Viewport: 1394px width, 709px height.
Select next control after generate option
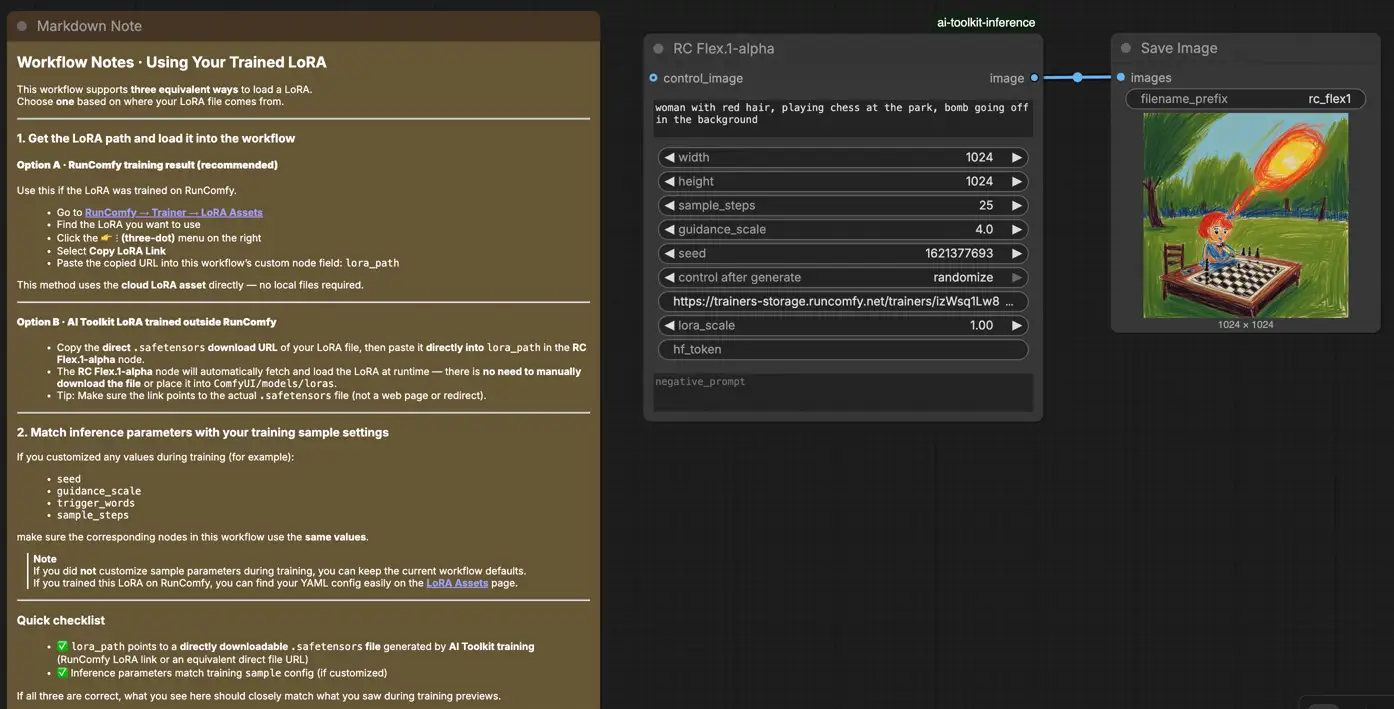click(1017, 277)
